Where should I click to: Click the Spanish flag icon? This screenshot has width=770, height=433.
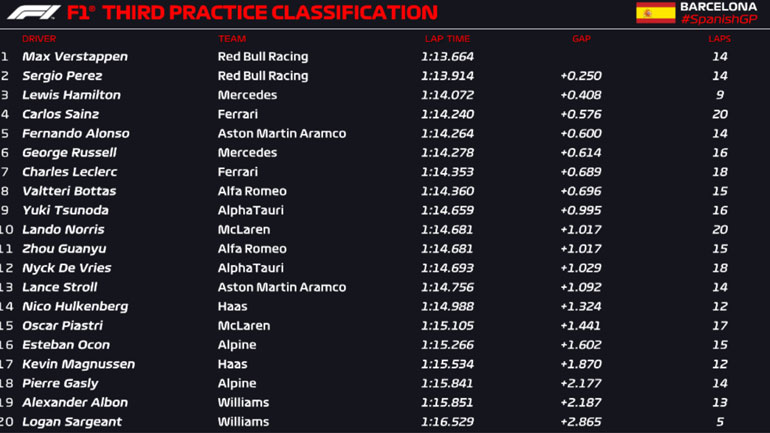click(x=655, y=13)
